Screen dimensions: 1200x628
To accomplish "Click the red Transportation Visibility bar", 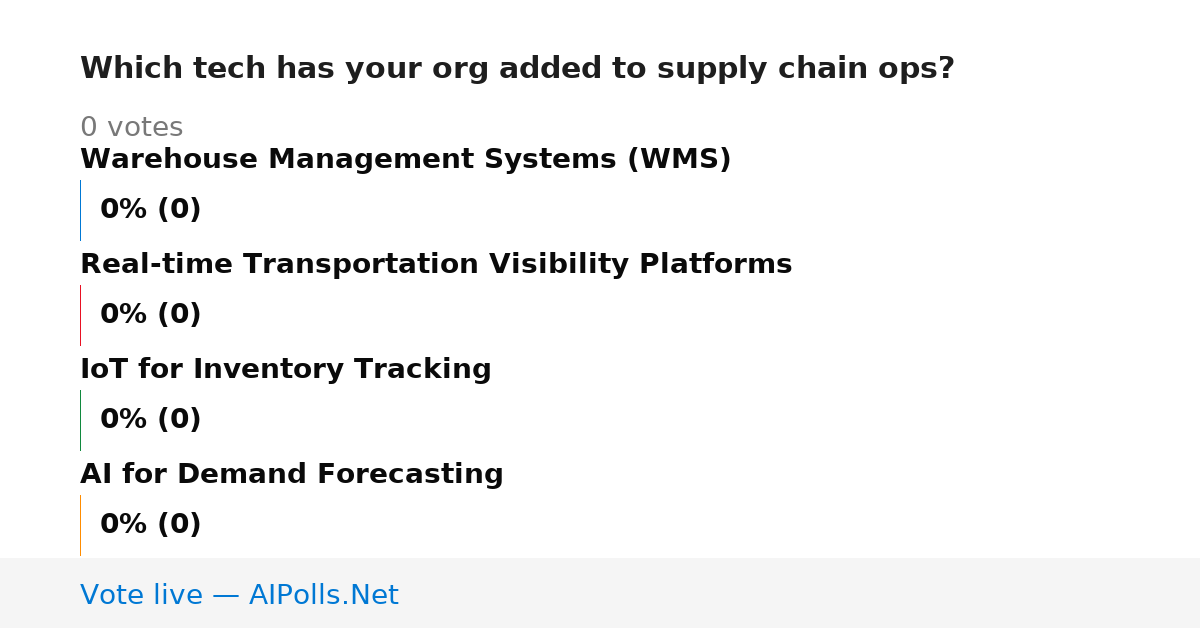I will point(80,315).
